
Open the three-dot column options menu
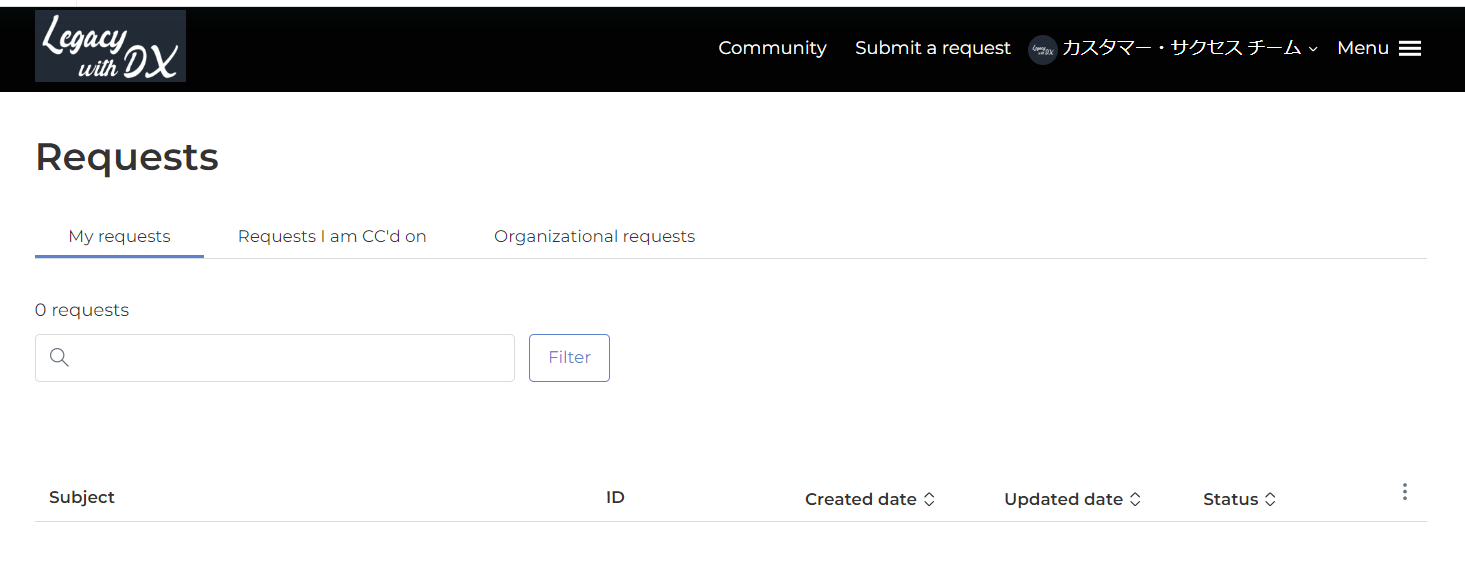tap(1405, 492)
